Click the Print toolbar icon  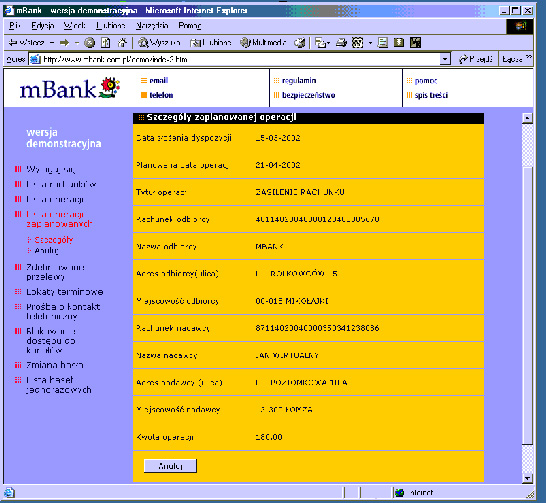341,43
